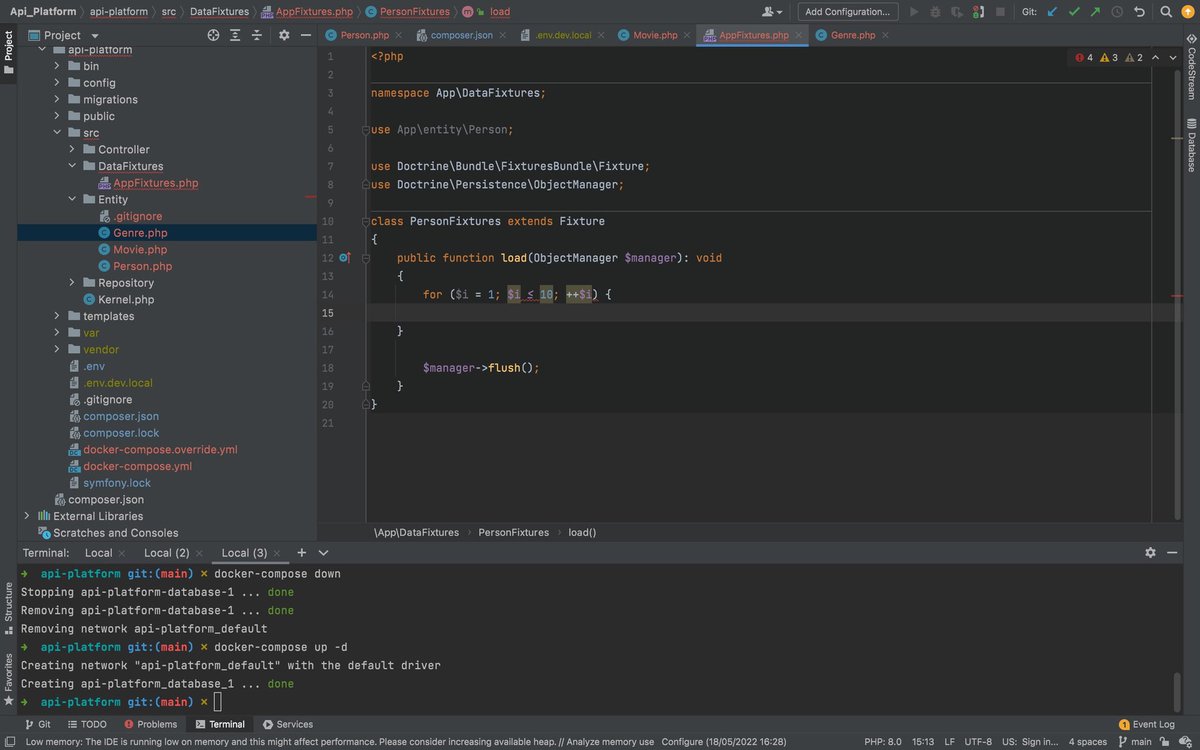Close the AppFixtures.php editor tab
Viewport: 1200px width, 750px height.
[799, 35]
